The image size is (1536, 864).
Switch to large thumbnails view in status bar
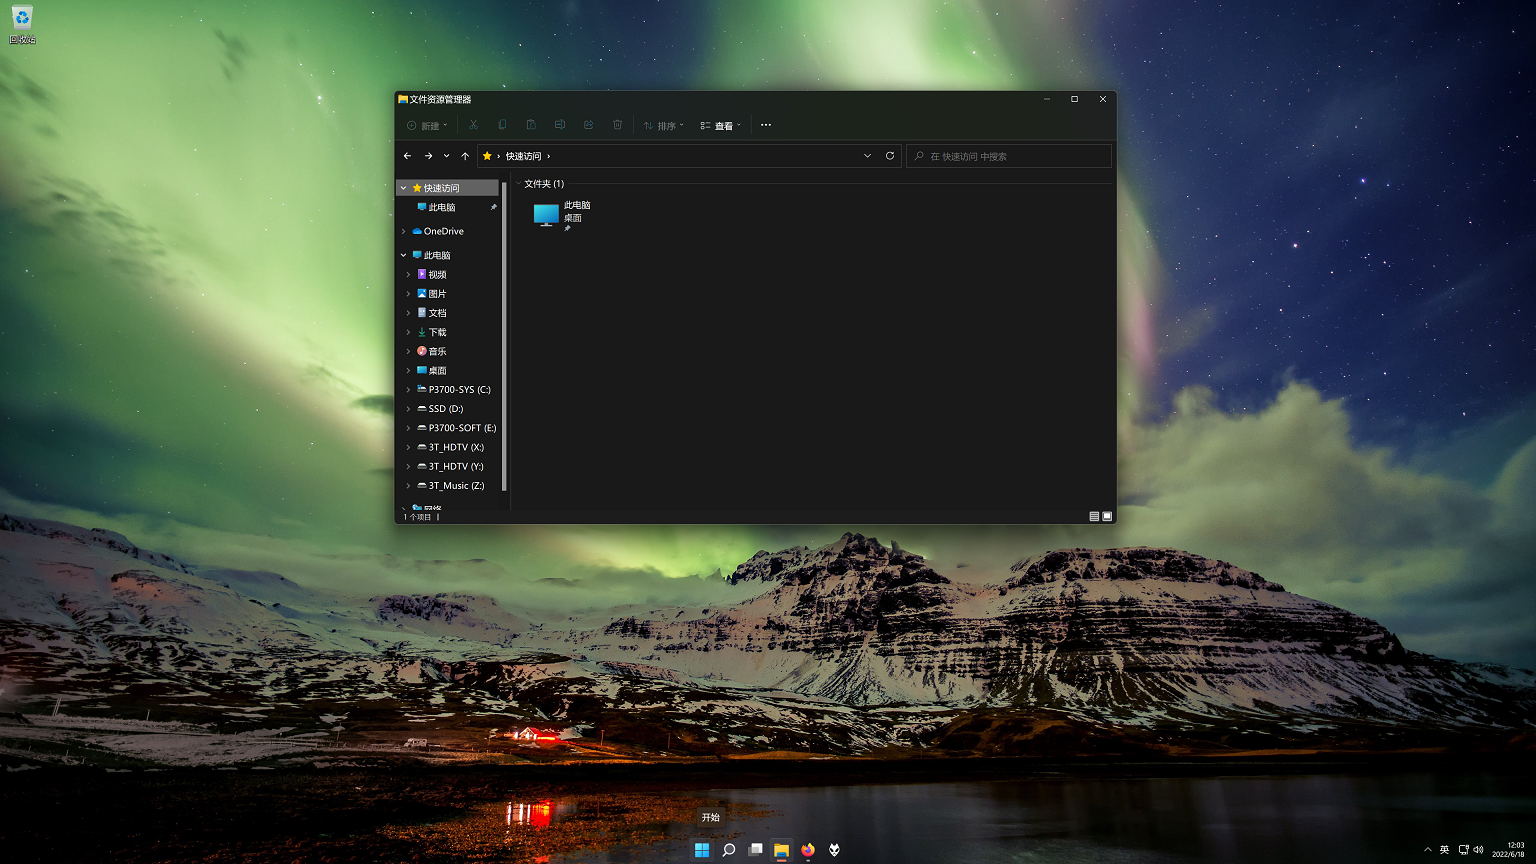tap(1107, 516)
